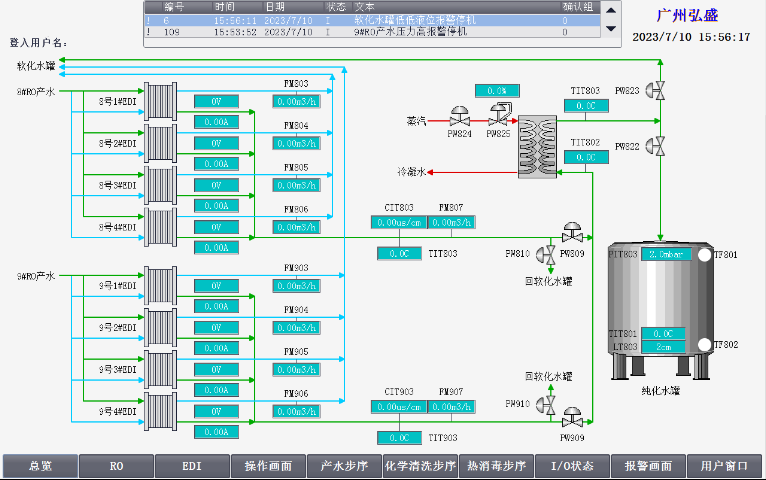The image size is (766, 480).
Task: Click the PW910 valve icon
Action: 548,403
